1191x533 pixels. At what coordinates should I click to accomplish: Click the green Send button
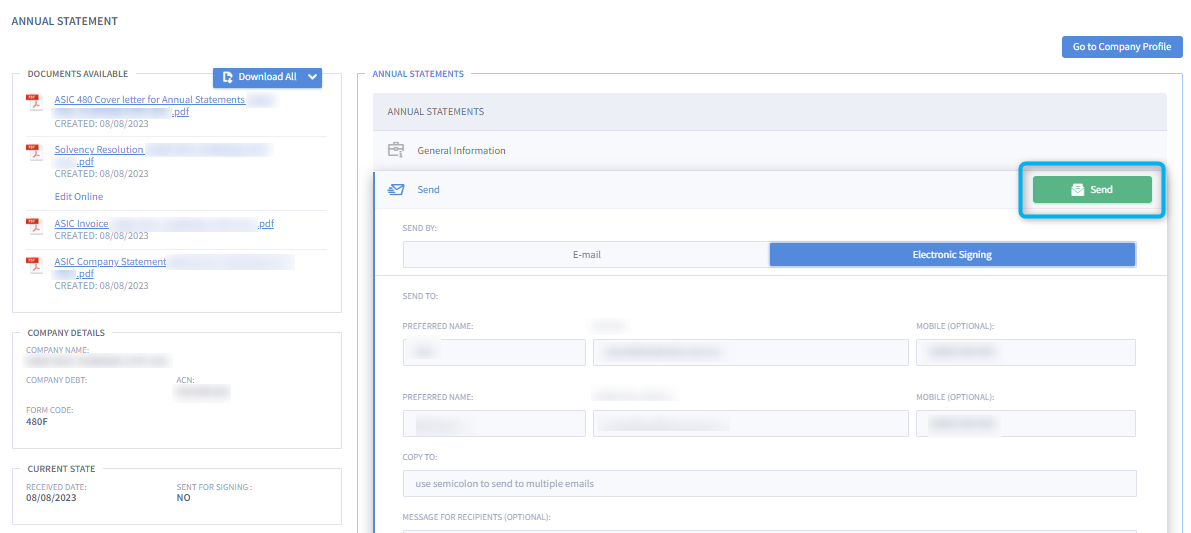(x=1091, y=190)
